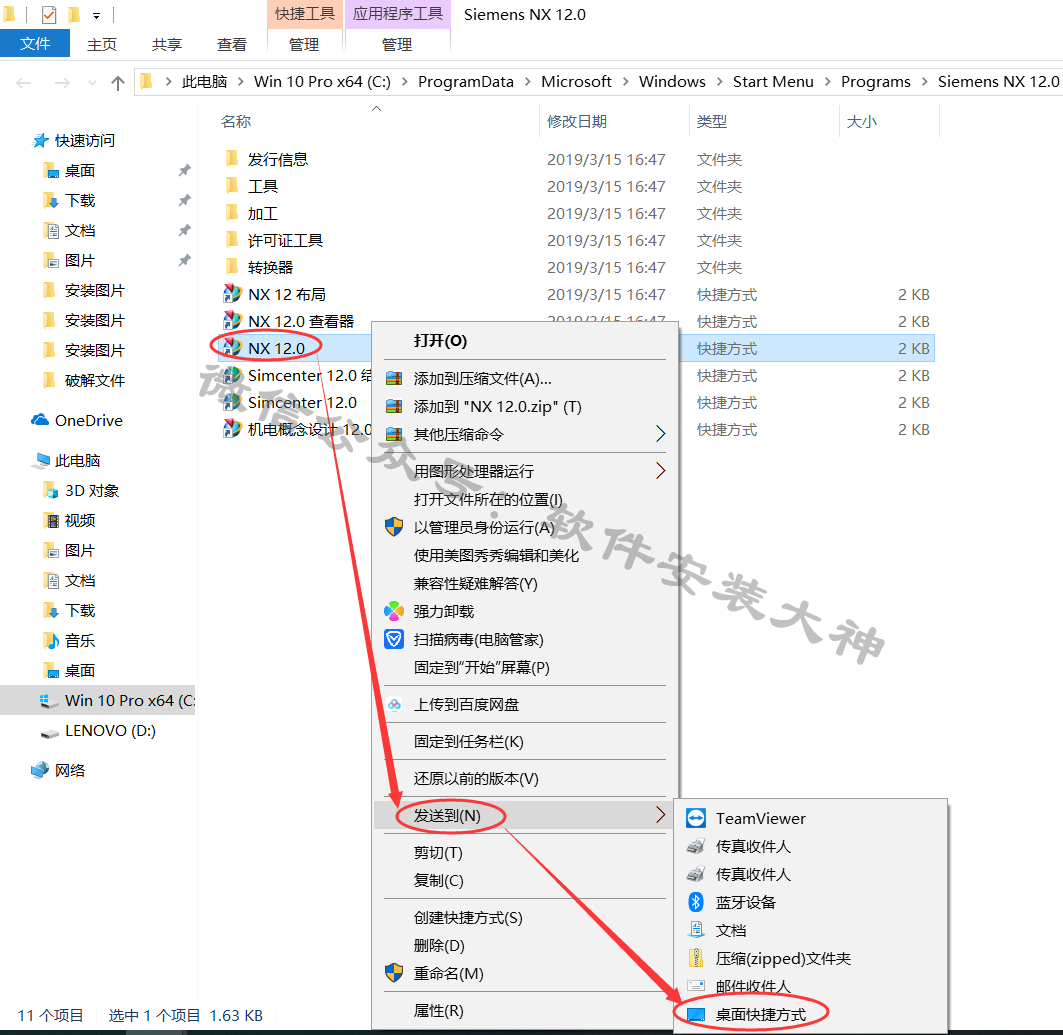The width and height of the screenshot is (1063, 1035).
Task: Click the archive icon beside 添加到压缩文件
Action: click(394, 378)
